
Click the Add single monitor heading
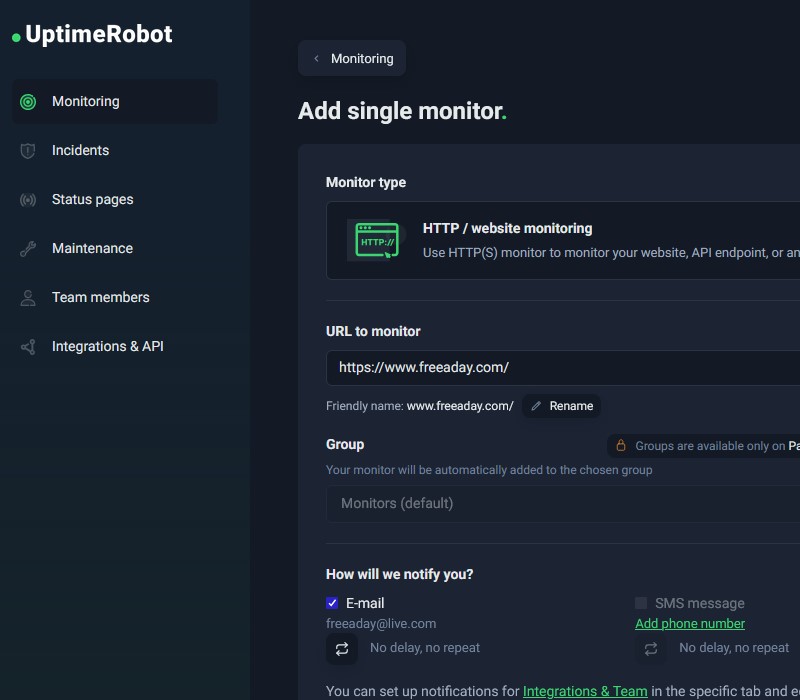(402, 111)
